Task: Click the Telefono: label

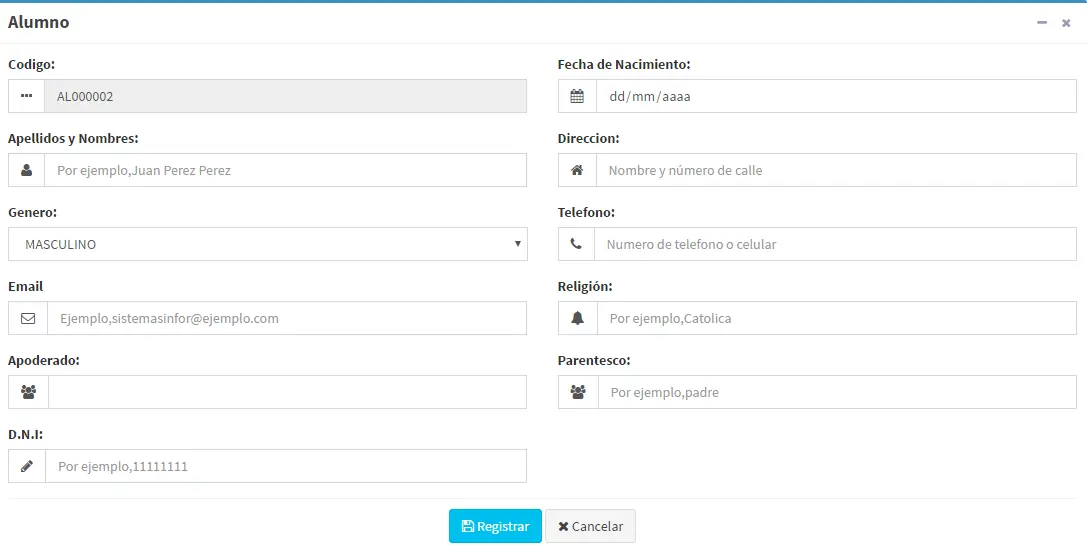Action: [586, 212]
